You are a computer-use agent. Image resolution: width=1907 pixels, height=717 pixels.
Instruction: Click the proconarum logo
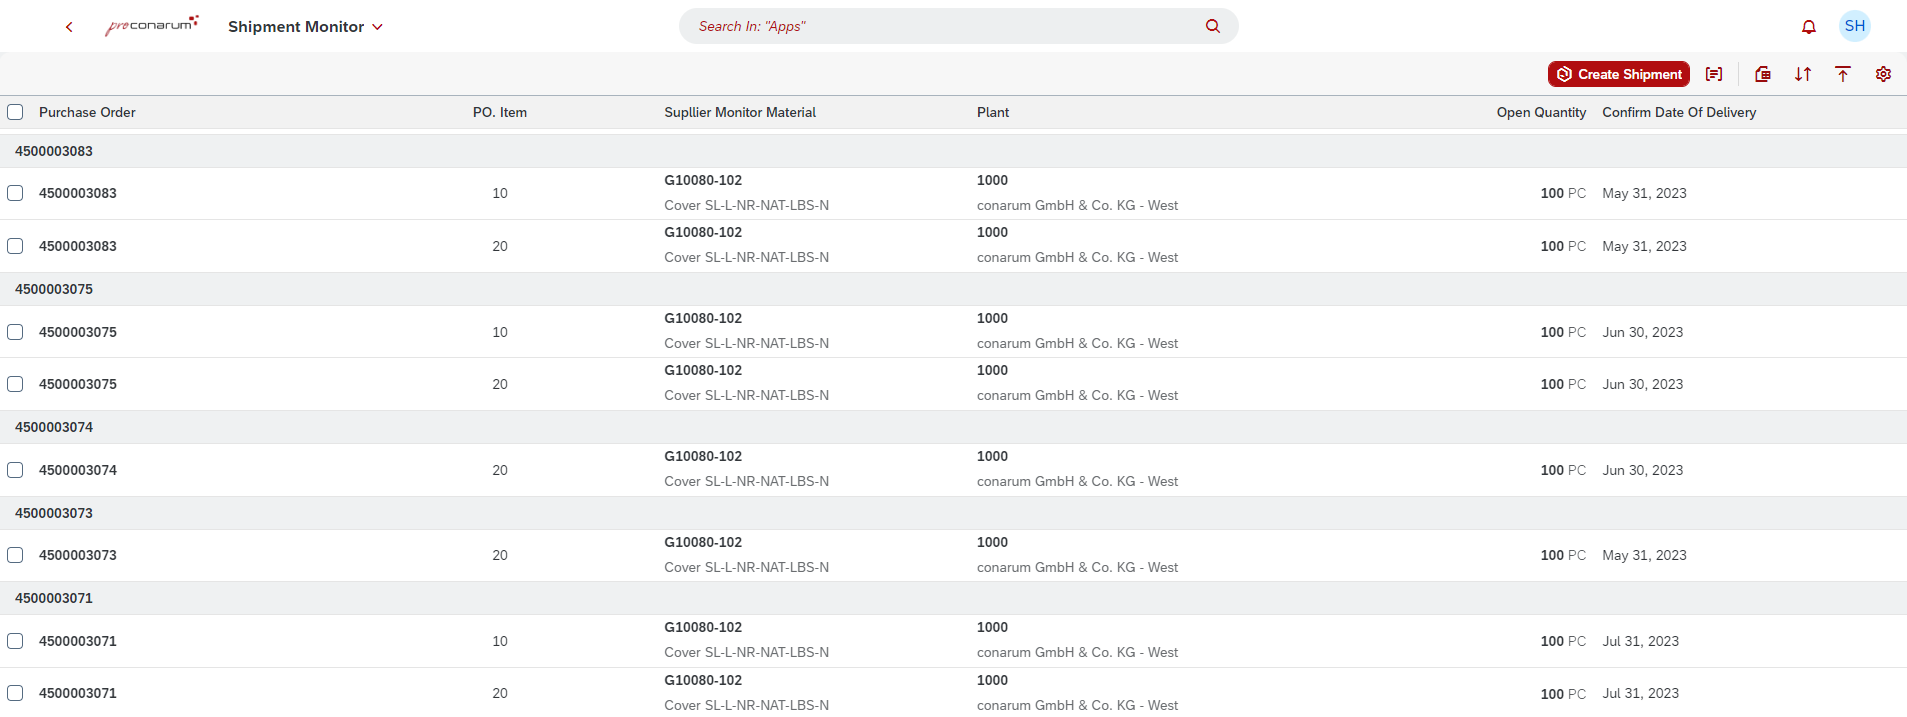pos(152,26)
